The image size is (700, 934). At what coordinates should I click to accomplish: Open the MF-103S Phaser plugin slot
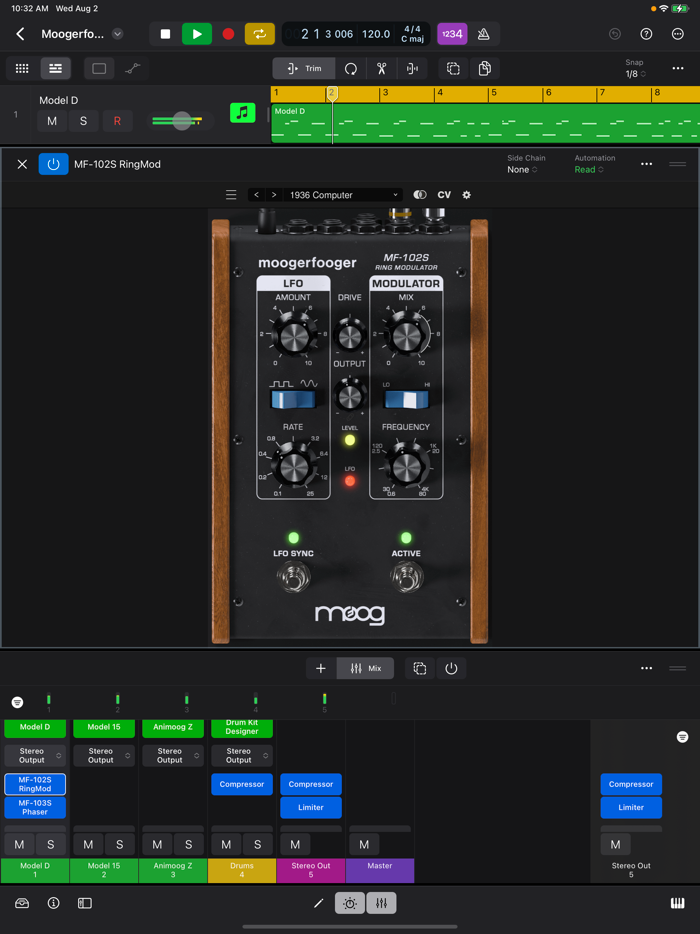[x=35, y=807]
